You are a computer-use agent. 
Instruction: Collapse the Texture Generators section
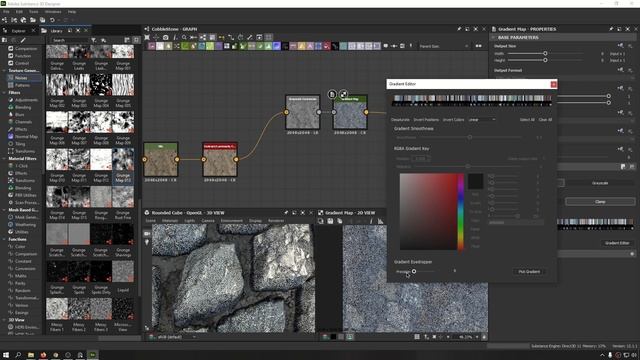pos(4,71)
